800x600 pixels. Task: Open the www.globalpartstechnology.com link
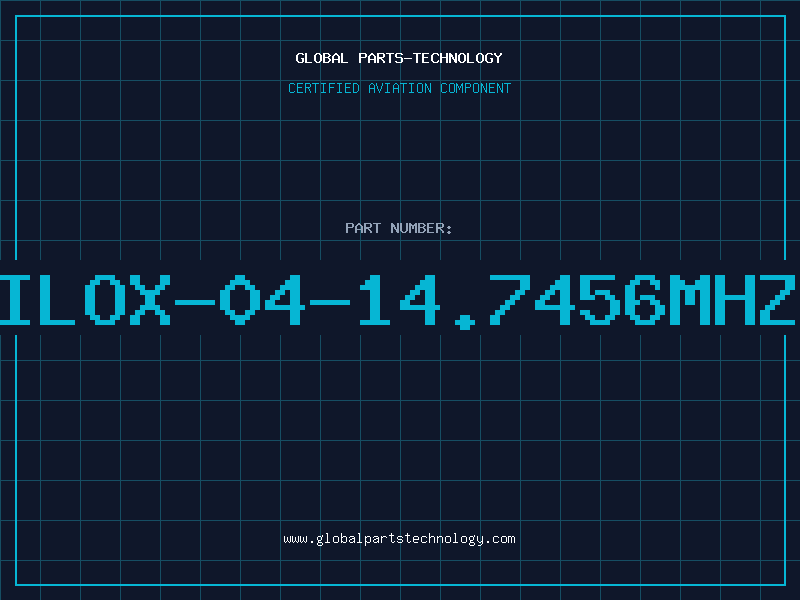(399, 539)
